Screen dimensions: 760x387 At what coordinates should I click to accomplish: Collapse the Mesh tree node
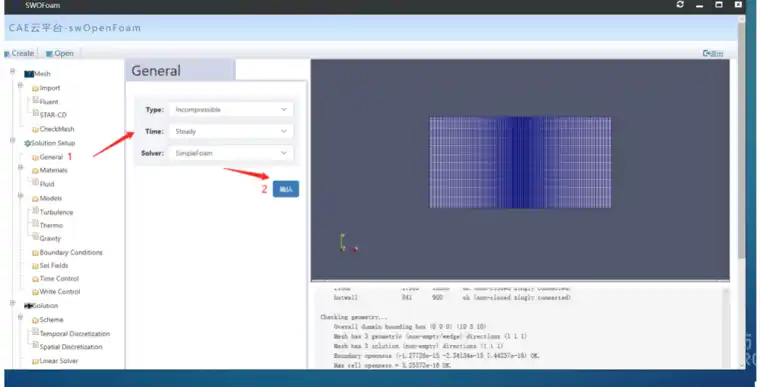(x=13, y=71)
